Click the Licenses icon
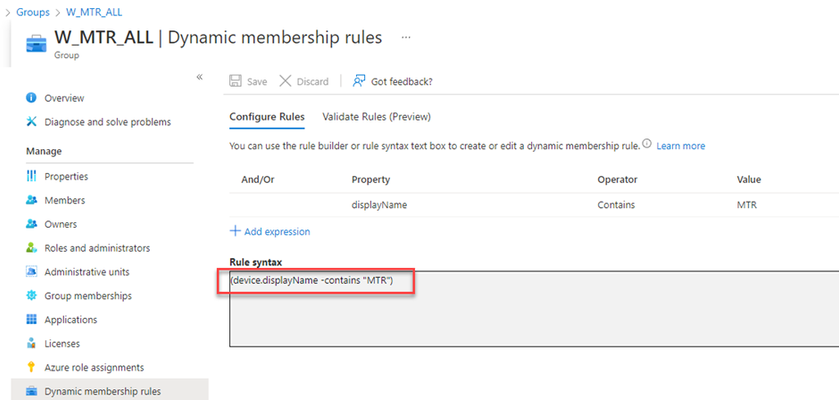Image resolution: width=839 pixels, height=400 pixels. tap(32, 343)
